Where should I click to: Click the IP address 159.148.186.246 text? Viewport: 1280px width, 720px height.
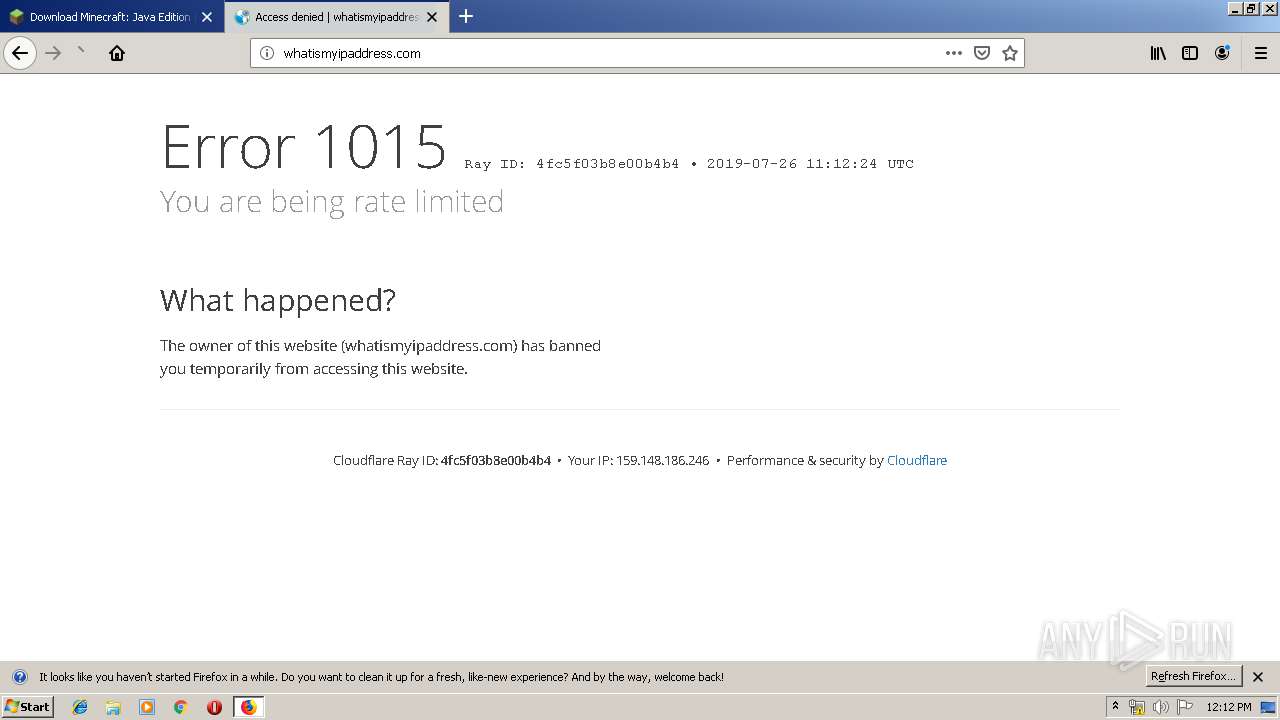[x=662, y=460]
